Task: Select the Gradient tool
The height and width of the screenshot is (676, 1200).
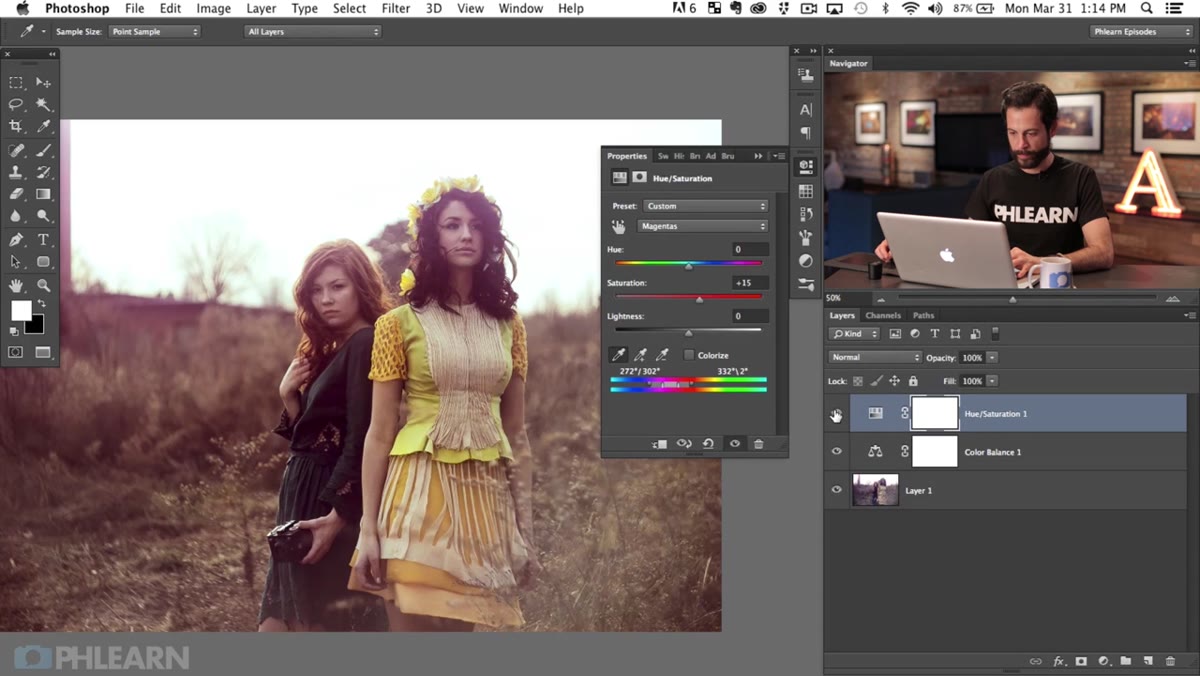Action: click(43, 194)
